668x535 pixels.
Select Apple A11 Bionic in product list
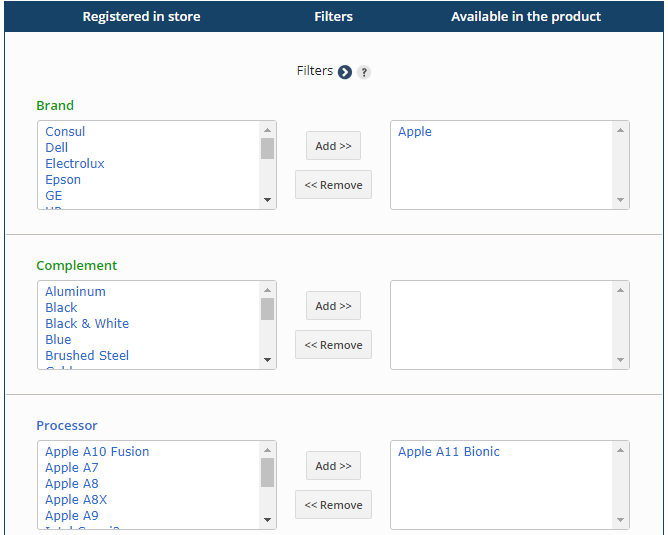click(x=449, y=452)
